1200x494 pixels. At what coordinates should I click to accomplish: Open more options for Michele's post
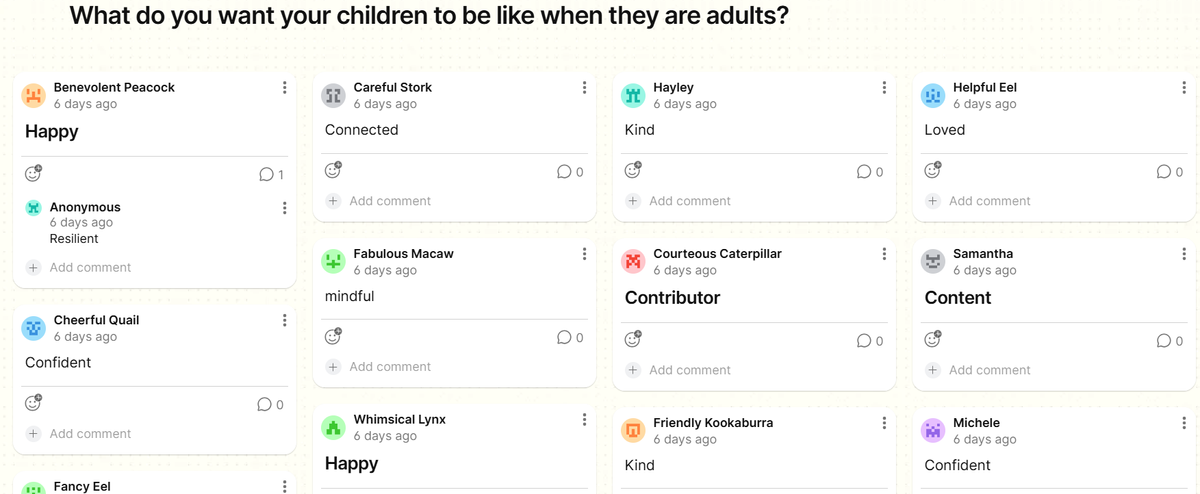tap(1184, 424)
